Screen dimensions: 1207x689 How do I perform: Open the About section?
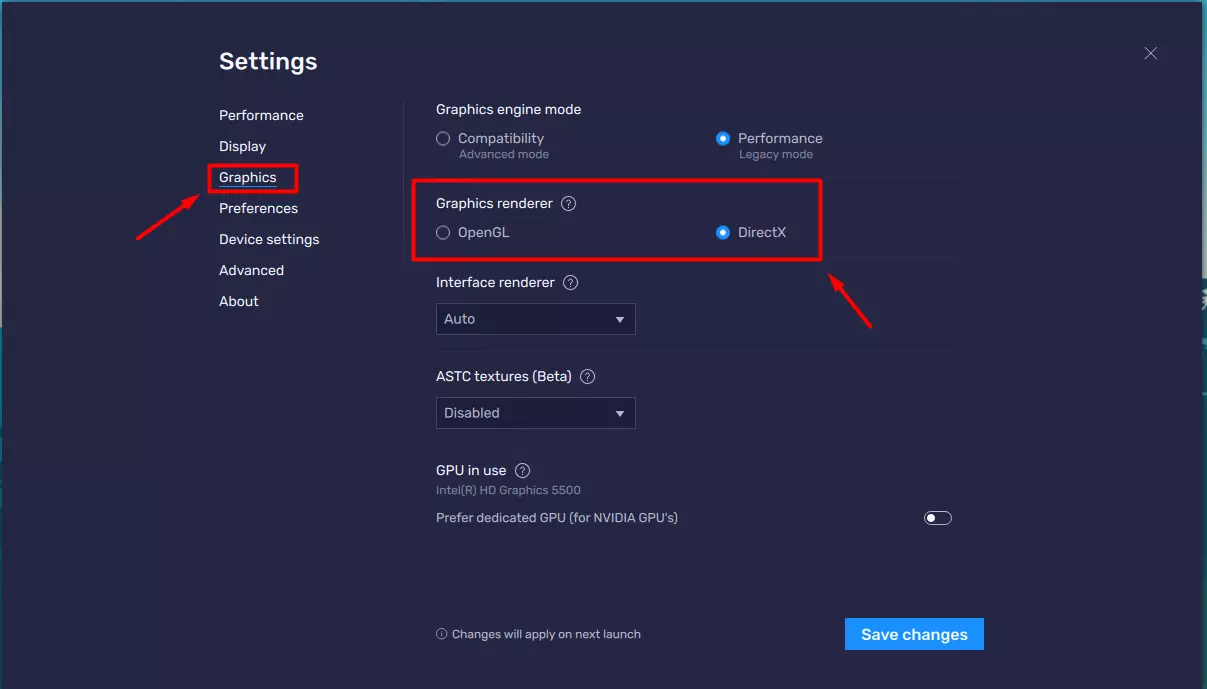click(x=239, y=301)
